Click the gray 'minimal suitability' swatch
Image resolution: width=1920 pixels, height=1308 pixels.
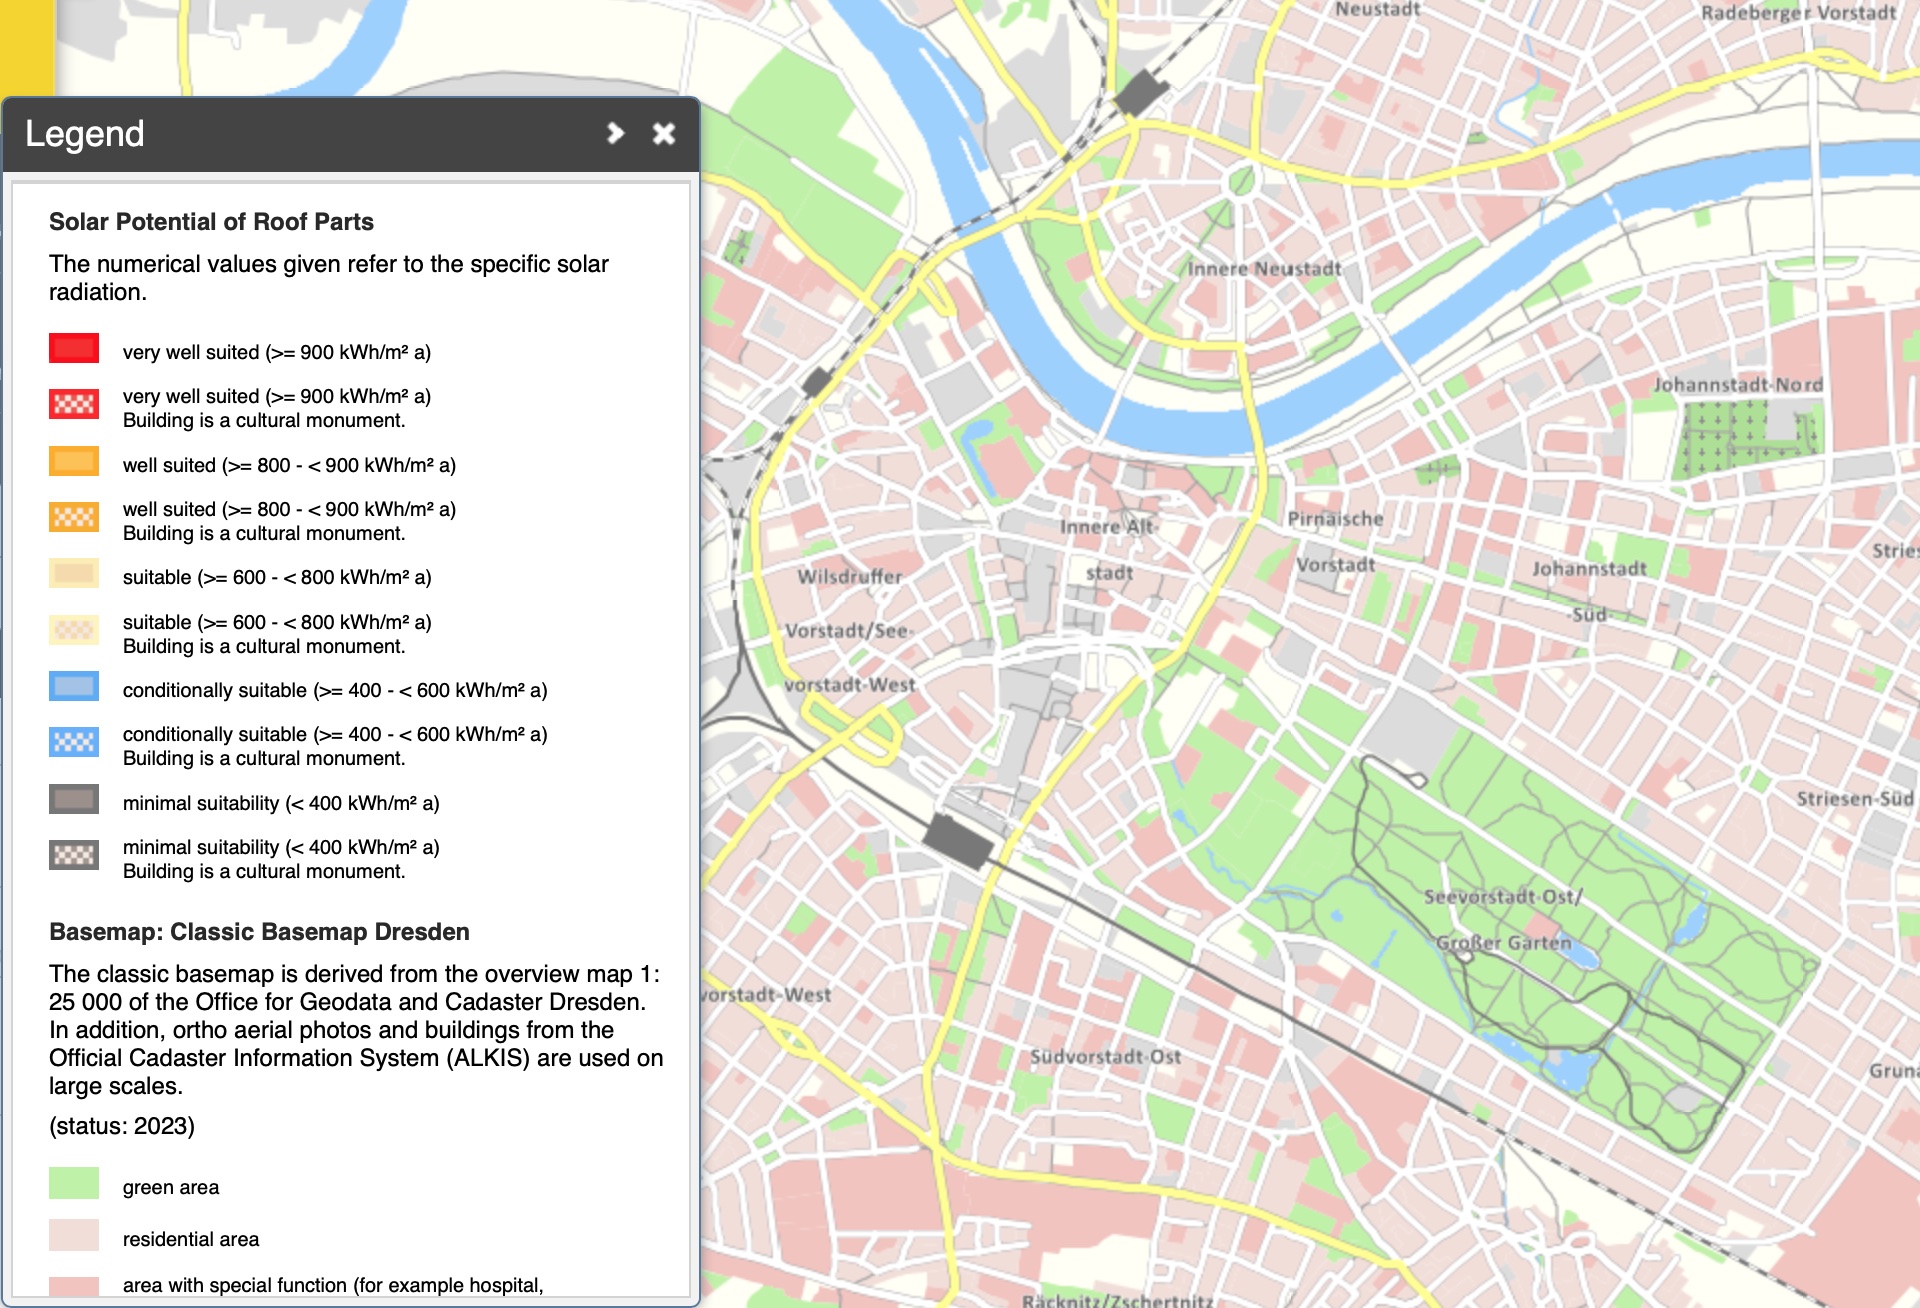tap(74, 800)
